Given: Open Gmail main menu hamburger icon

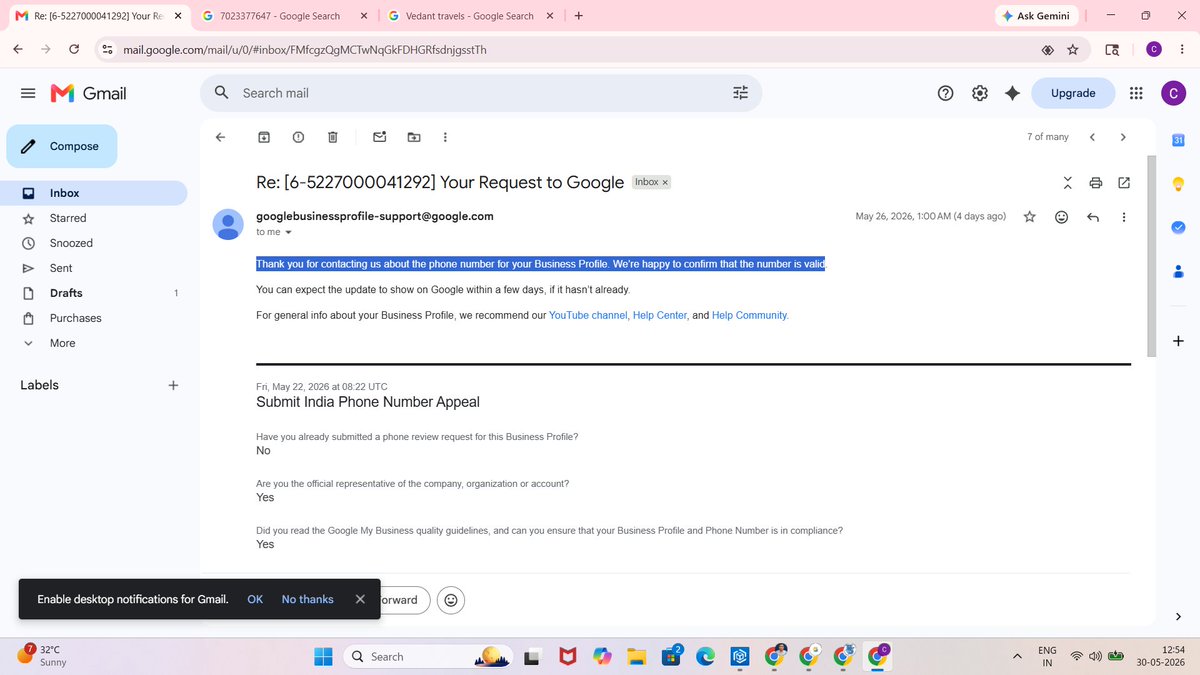Looking at the screenshot, I should [29, 93].
